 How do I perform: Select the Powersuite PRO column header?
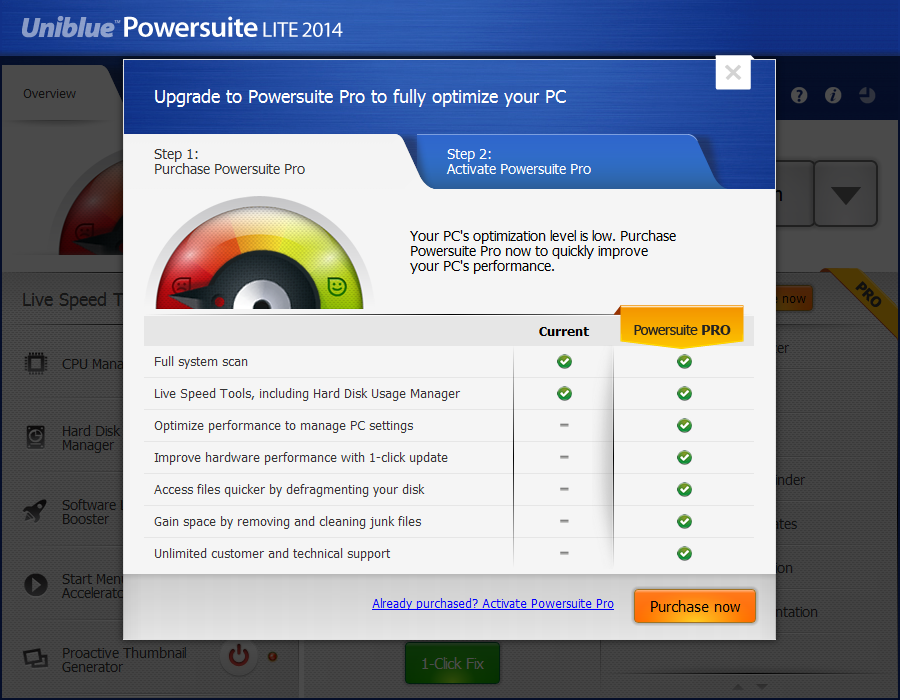(681, 327)
